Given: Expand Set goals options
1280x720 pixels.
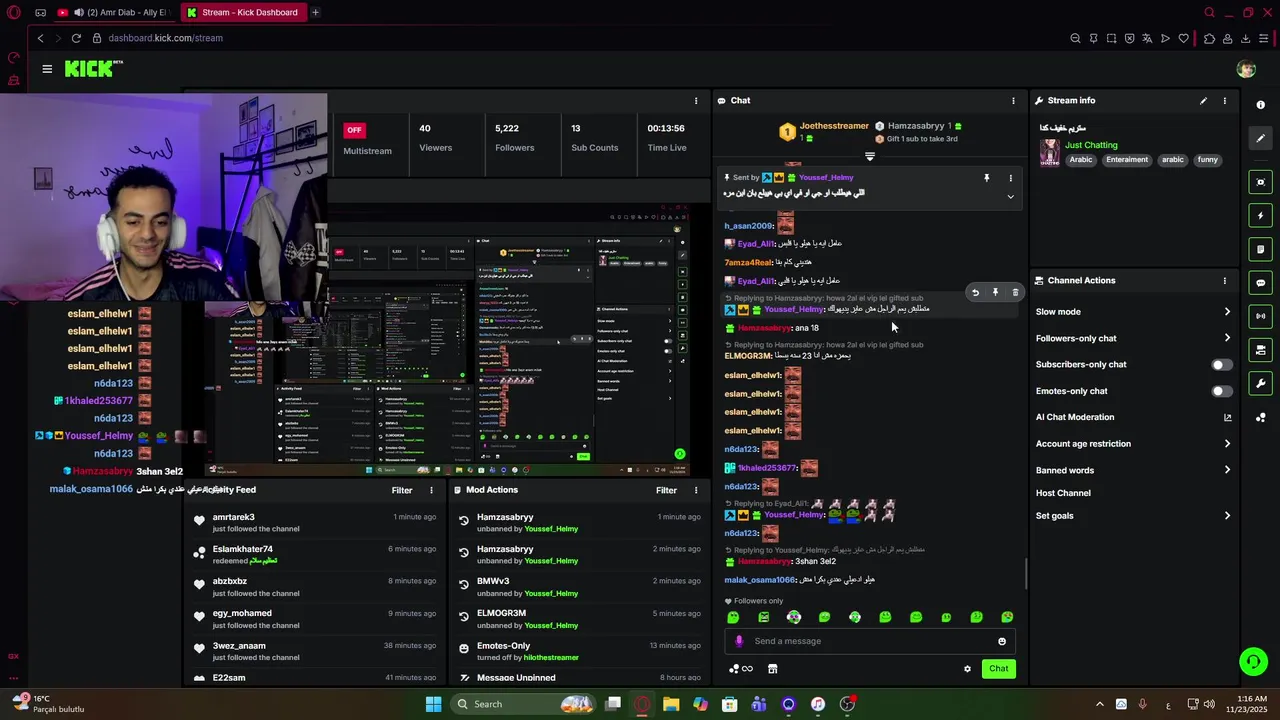Looking at the screenshot, I should [x=1227, y=516].
